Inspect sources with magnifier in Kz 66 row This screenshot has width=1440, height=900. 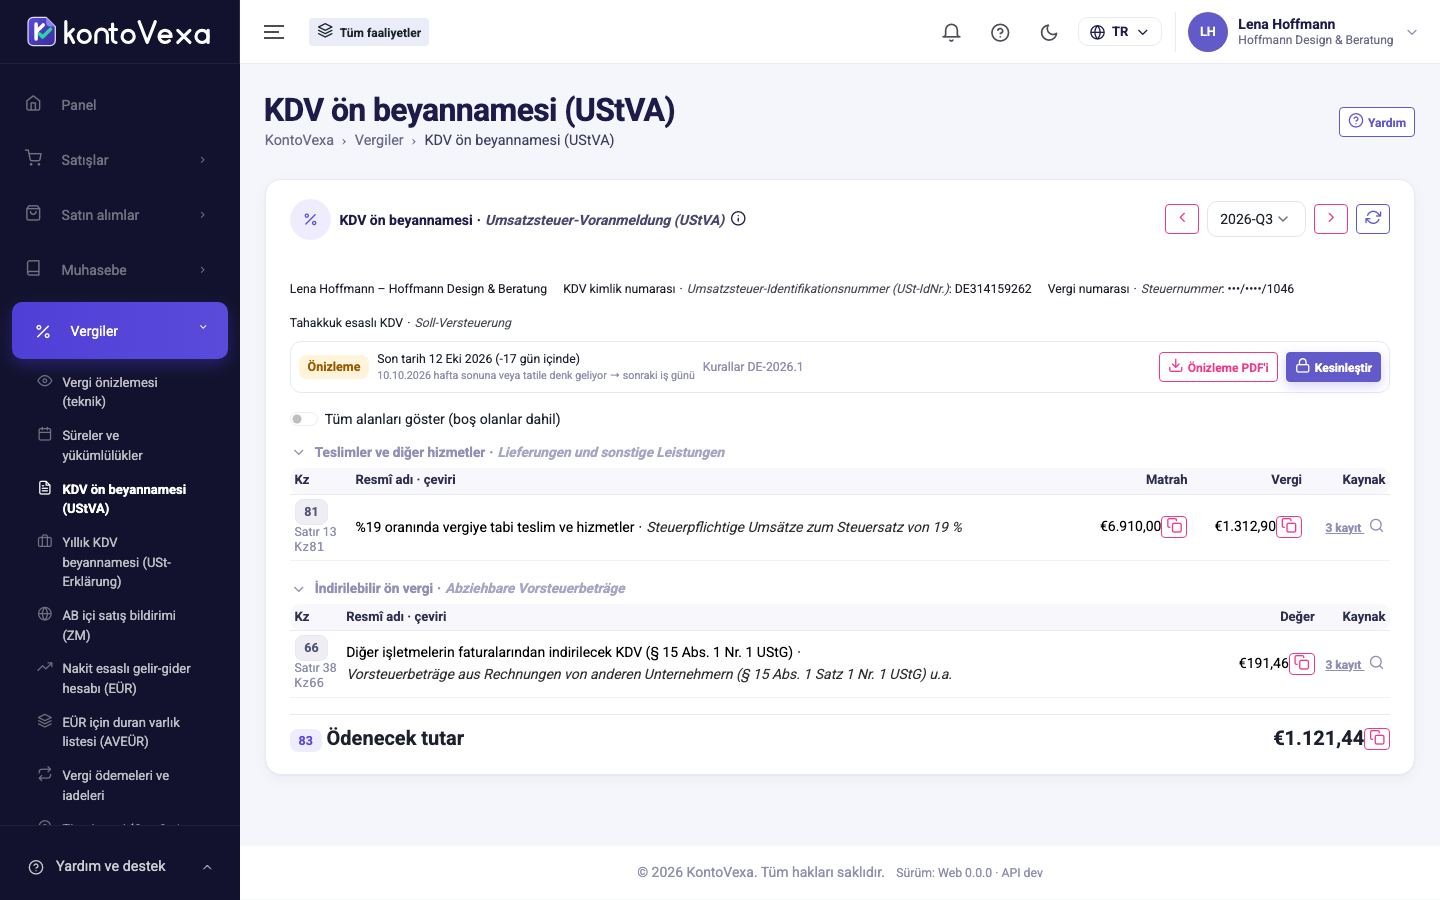1377,663
